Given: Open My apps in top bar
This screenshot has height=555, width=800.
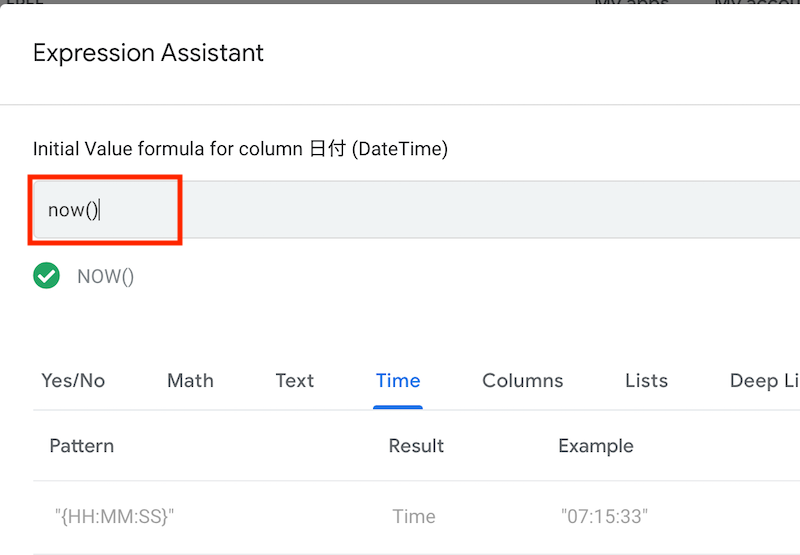Looking at the screenshot, I should point(632,2).
